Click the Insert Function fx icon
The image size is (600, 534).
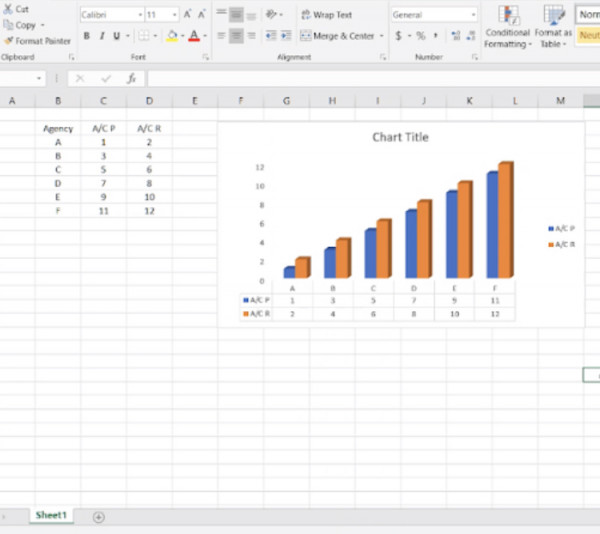coord(131,79)
